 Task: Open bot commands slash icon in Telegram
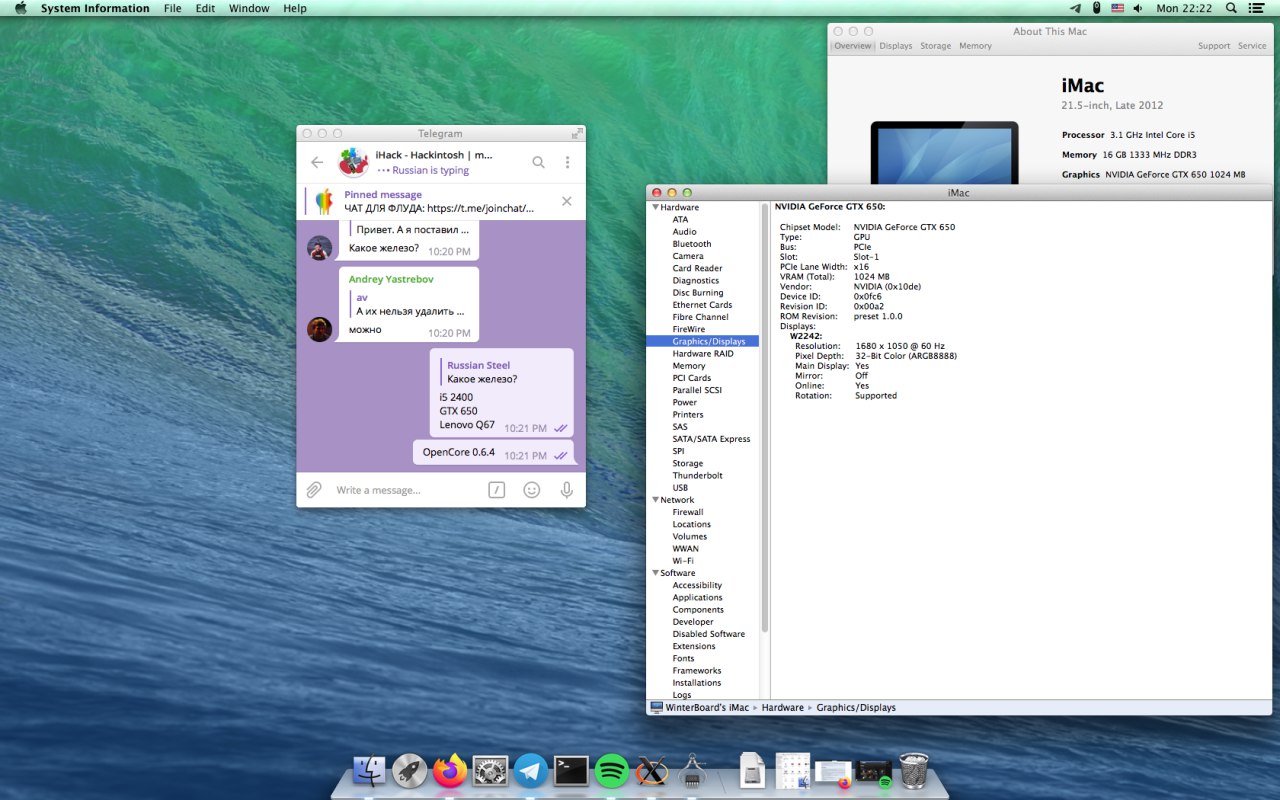click(x=497, y=490)
